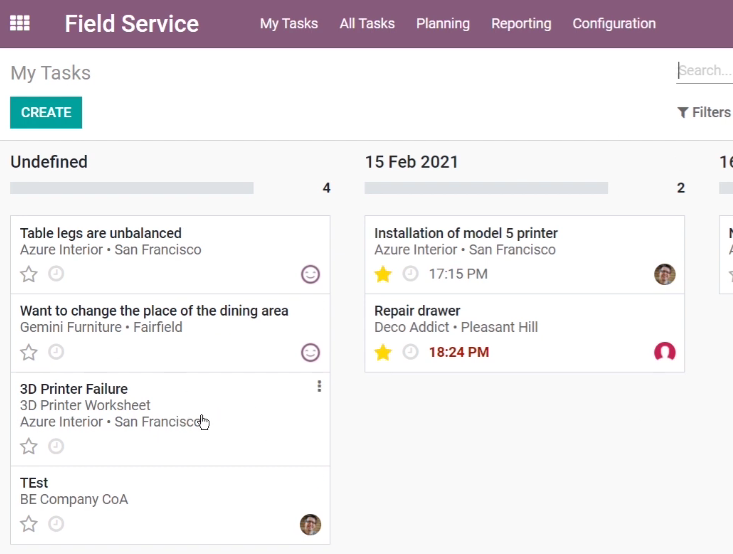Open activity clock on TEst task
Image resolution: width=733 pixels, height=554 pixels.
(x=56, y=524)
